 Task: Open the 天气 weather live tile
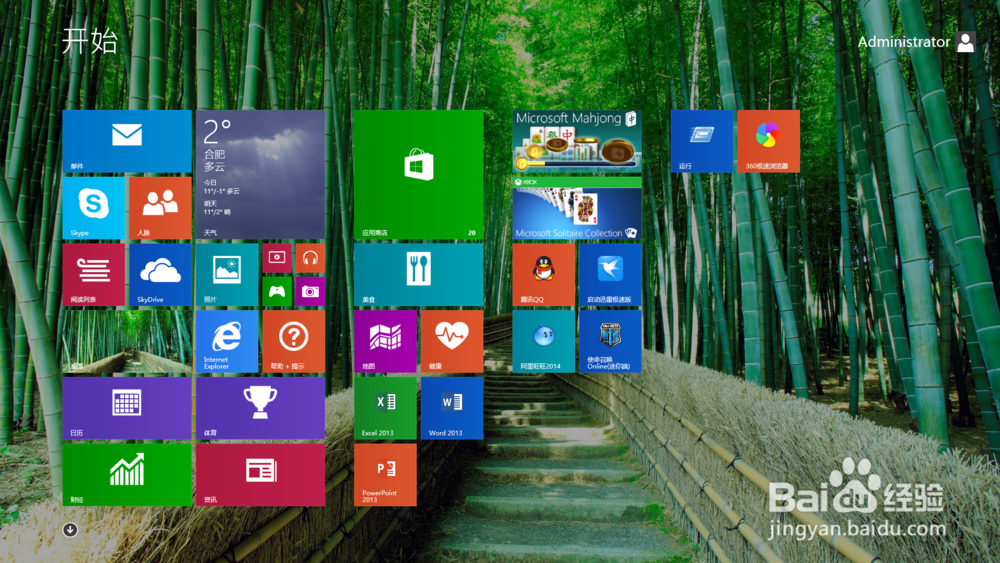coord(260,175)
